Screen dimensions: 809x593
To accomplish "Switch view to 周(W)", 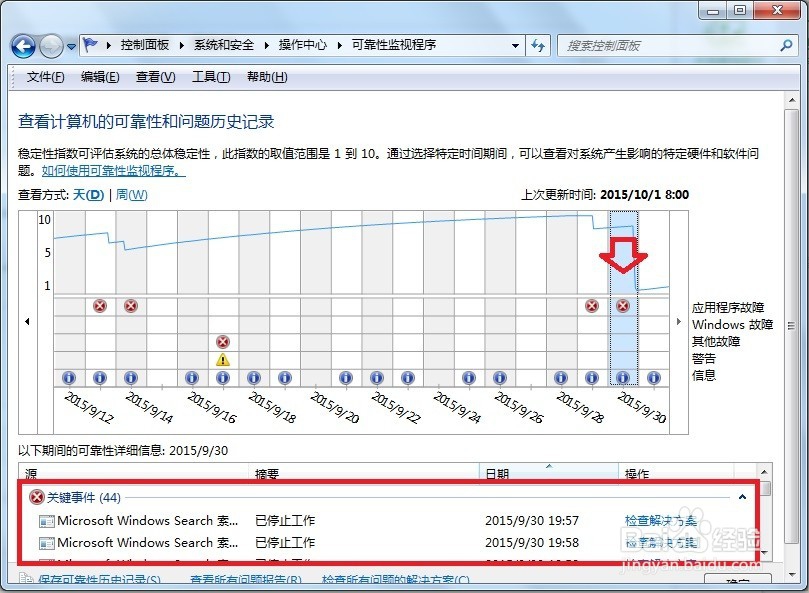I will 132,195.
